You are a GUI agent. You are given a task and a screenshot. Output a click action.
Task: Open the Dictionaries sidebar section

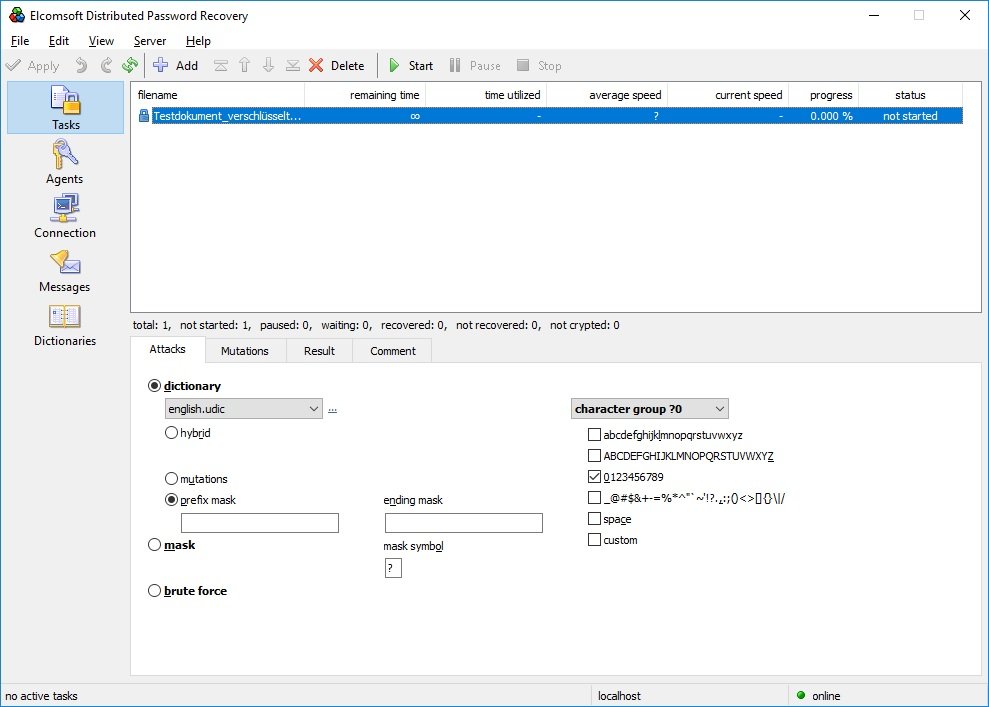[65, 325]
